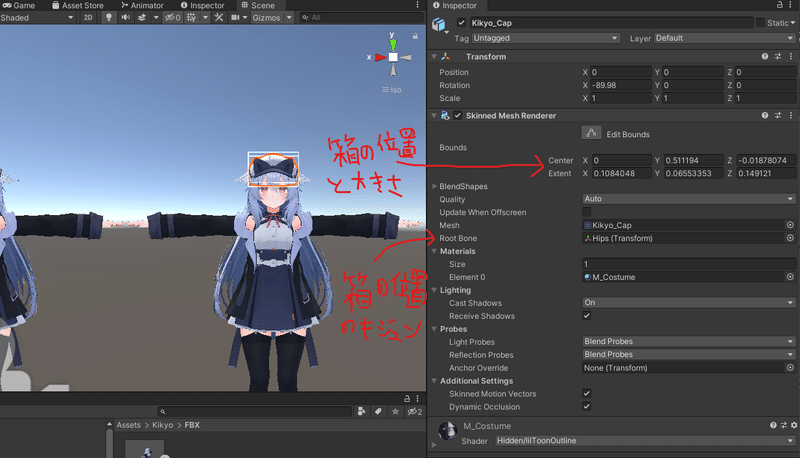Image resolution: width=800 pixels, height=458 pixels.
Task: Open the Mesh object picker circle
Action: pos(790,225)
